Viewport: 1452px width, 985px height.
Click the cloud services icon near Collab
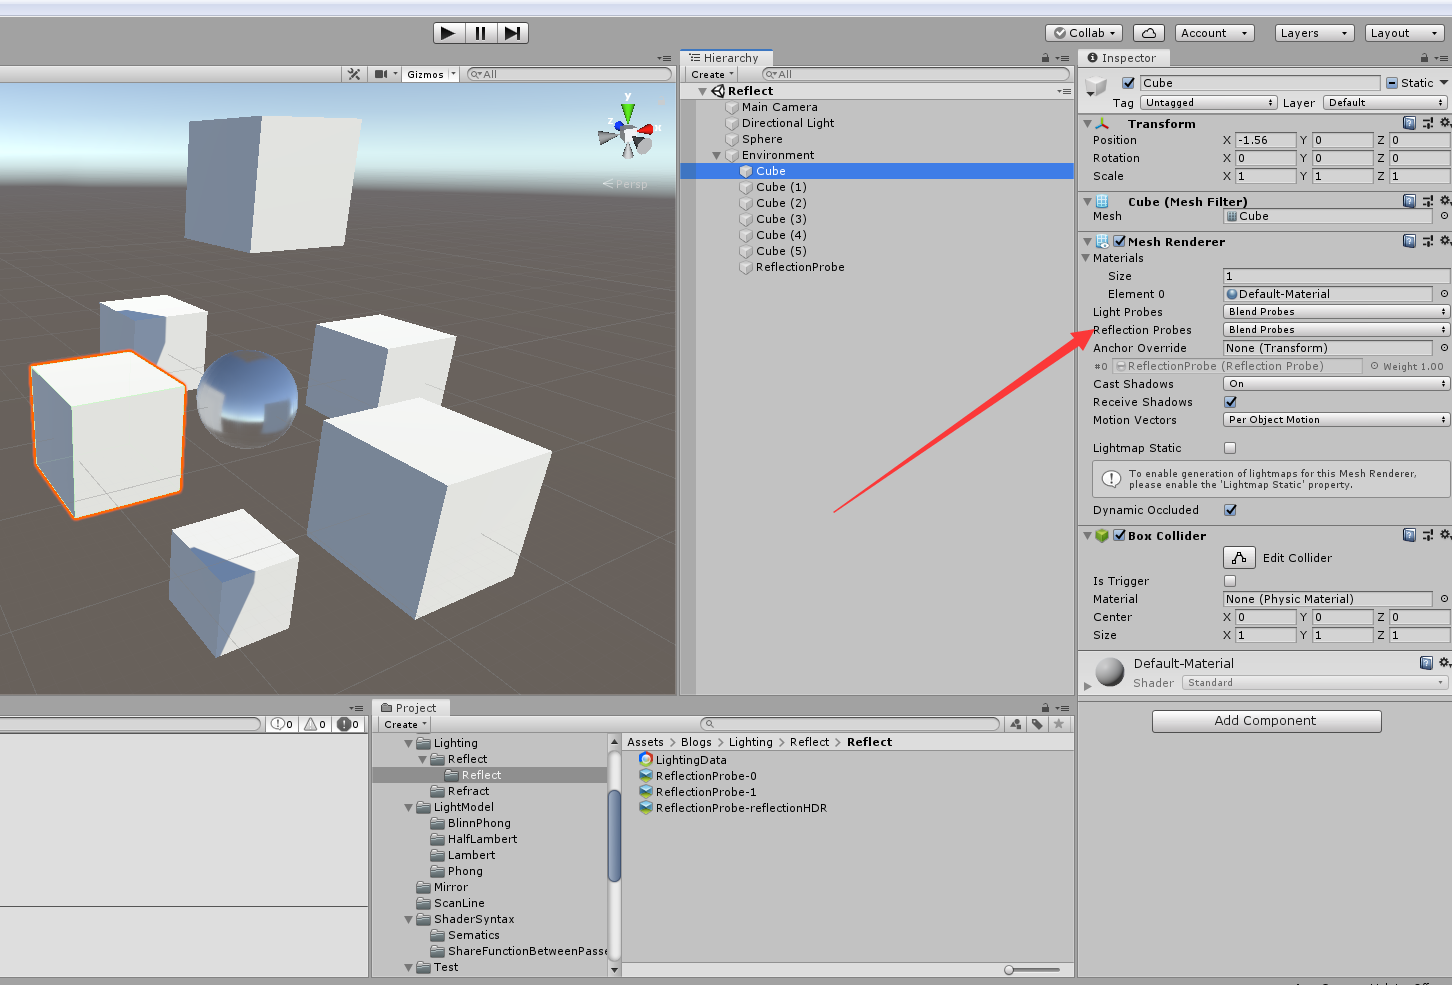[x=1148, y=32]
